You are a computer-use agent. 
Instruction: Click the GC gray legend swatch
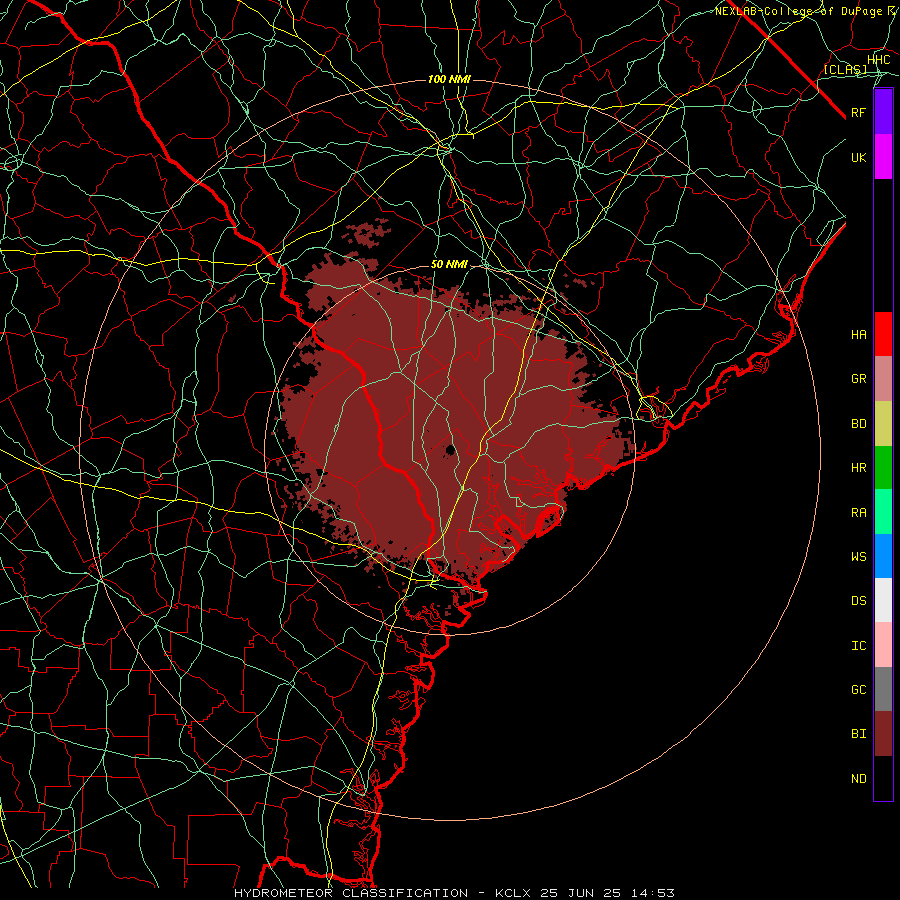pos(883,689)
